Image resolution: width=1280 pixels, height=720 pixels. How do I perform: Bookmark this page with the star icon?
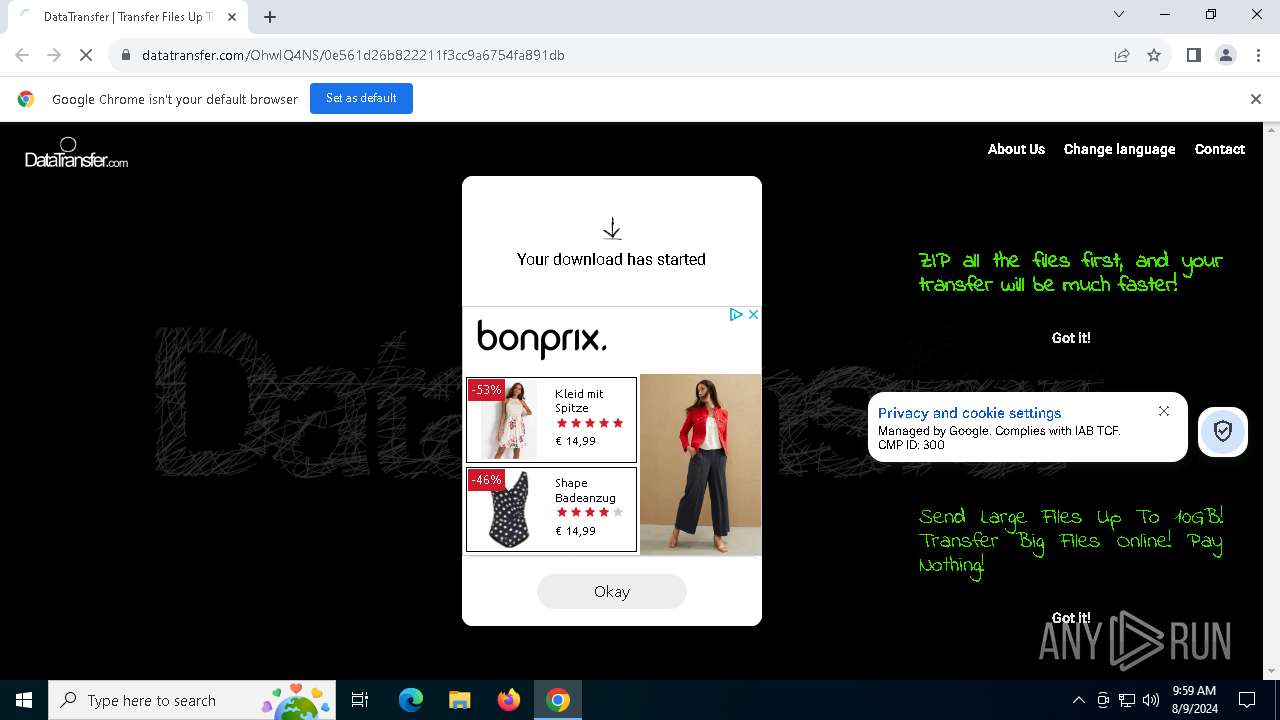coord(1154,55)
